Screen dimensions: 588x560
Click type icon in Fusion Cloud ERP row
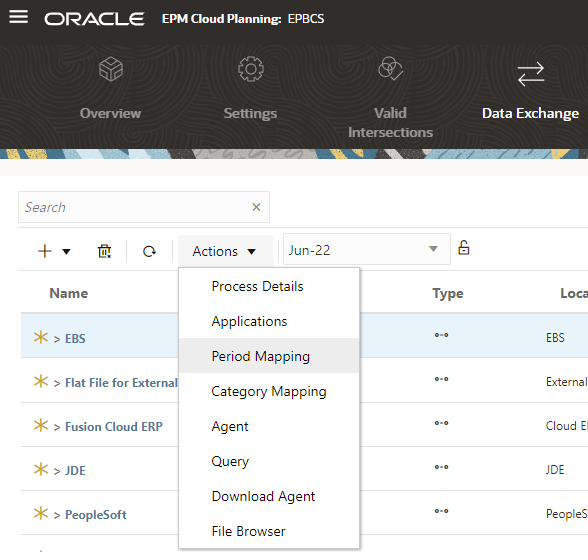coord(441,423)
